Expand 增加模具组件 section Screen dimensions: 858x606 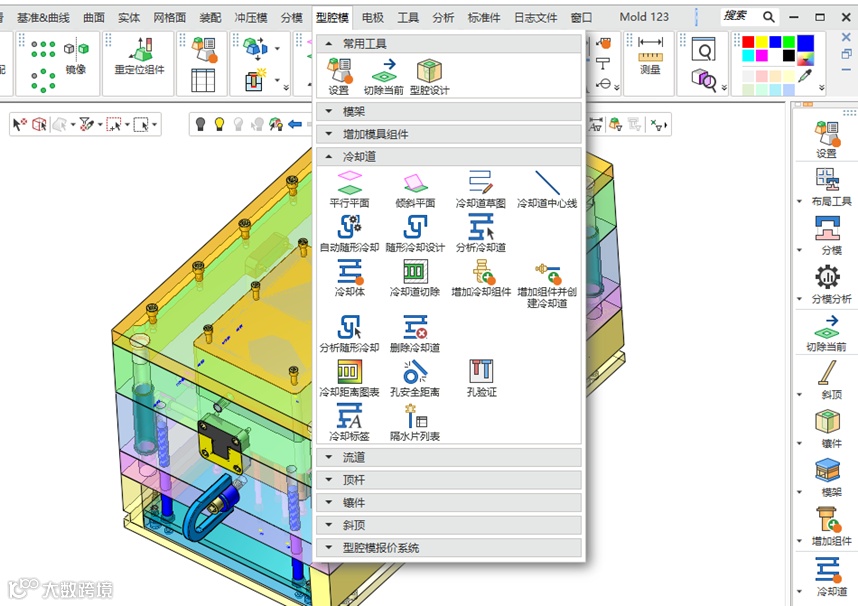pyautogui.click(x=448, y=134)
